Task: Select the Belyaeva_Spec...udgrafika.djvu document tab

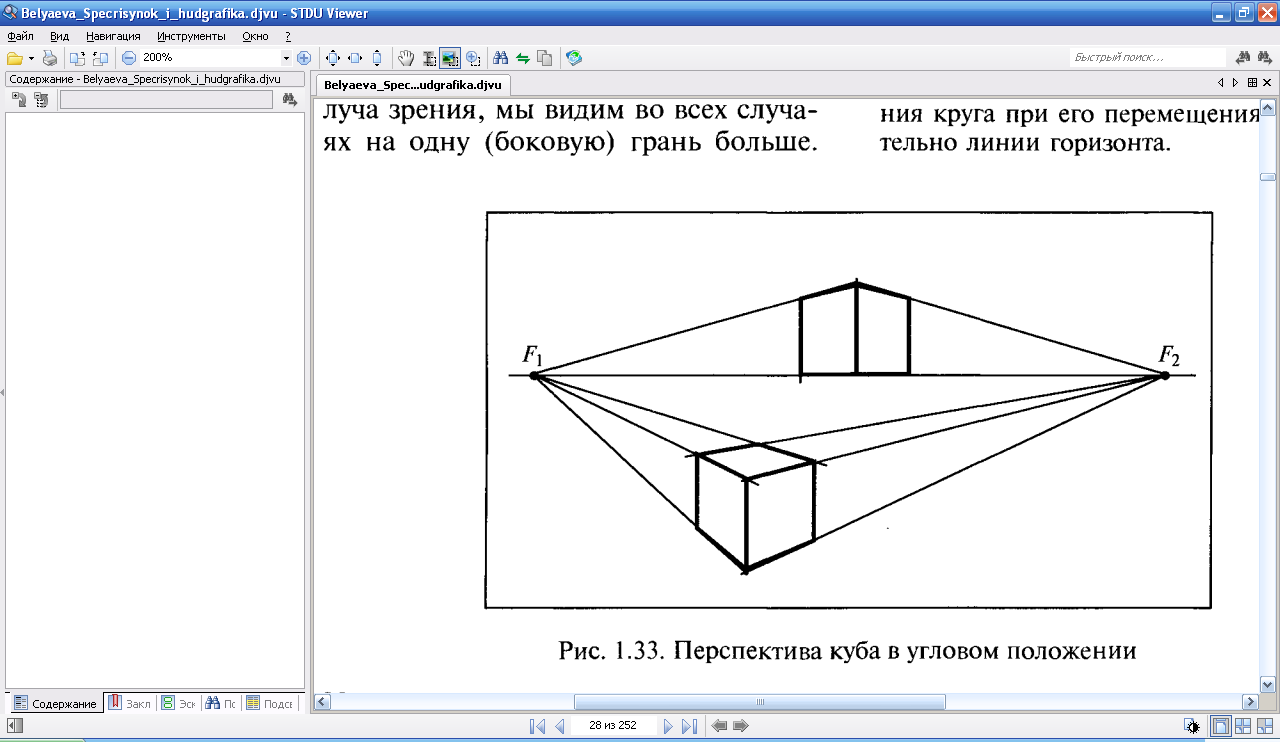Action: (x=412, y=85)
